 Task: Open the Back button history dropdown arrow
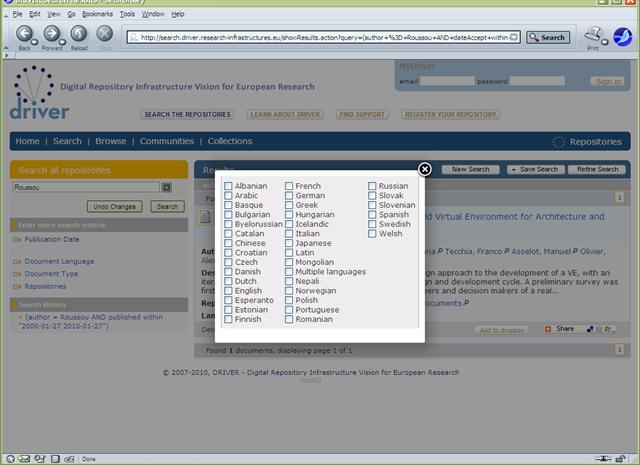pyautogui.click(x=34, y=42)
